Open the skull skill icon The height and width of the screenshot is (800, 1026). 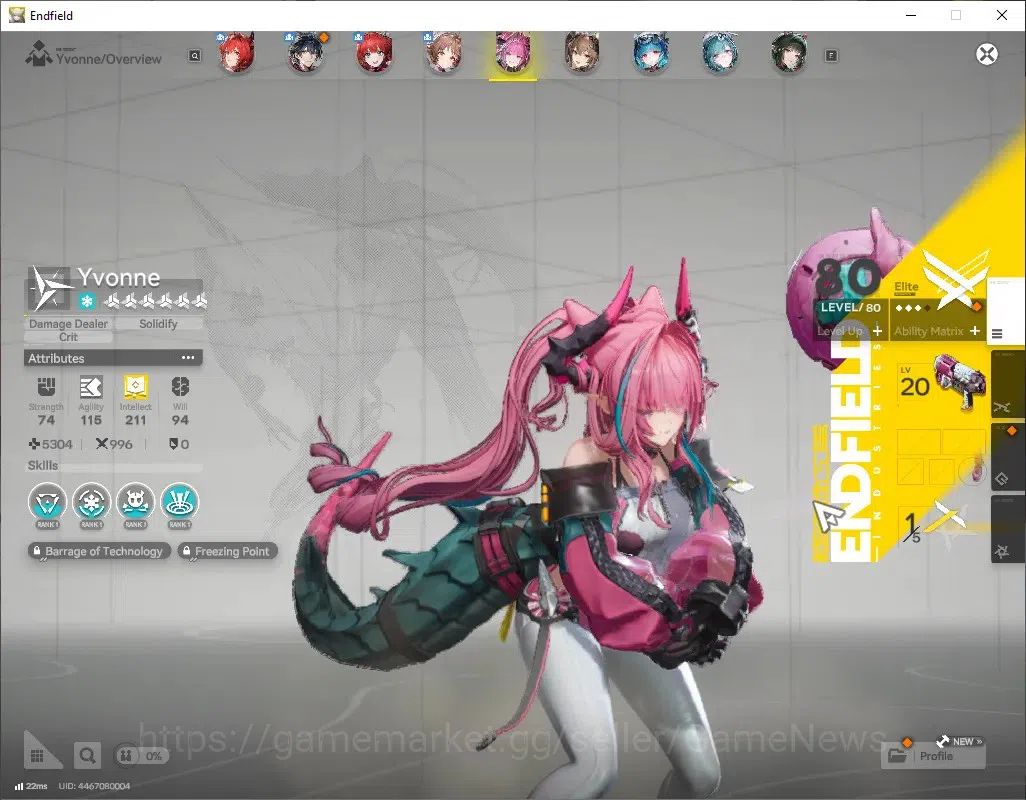135,502
